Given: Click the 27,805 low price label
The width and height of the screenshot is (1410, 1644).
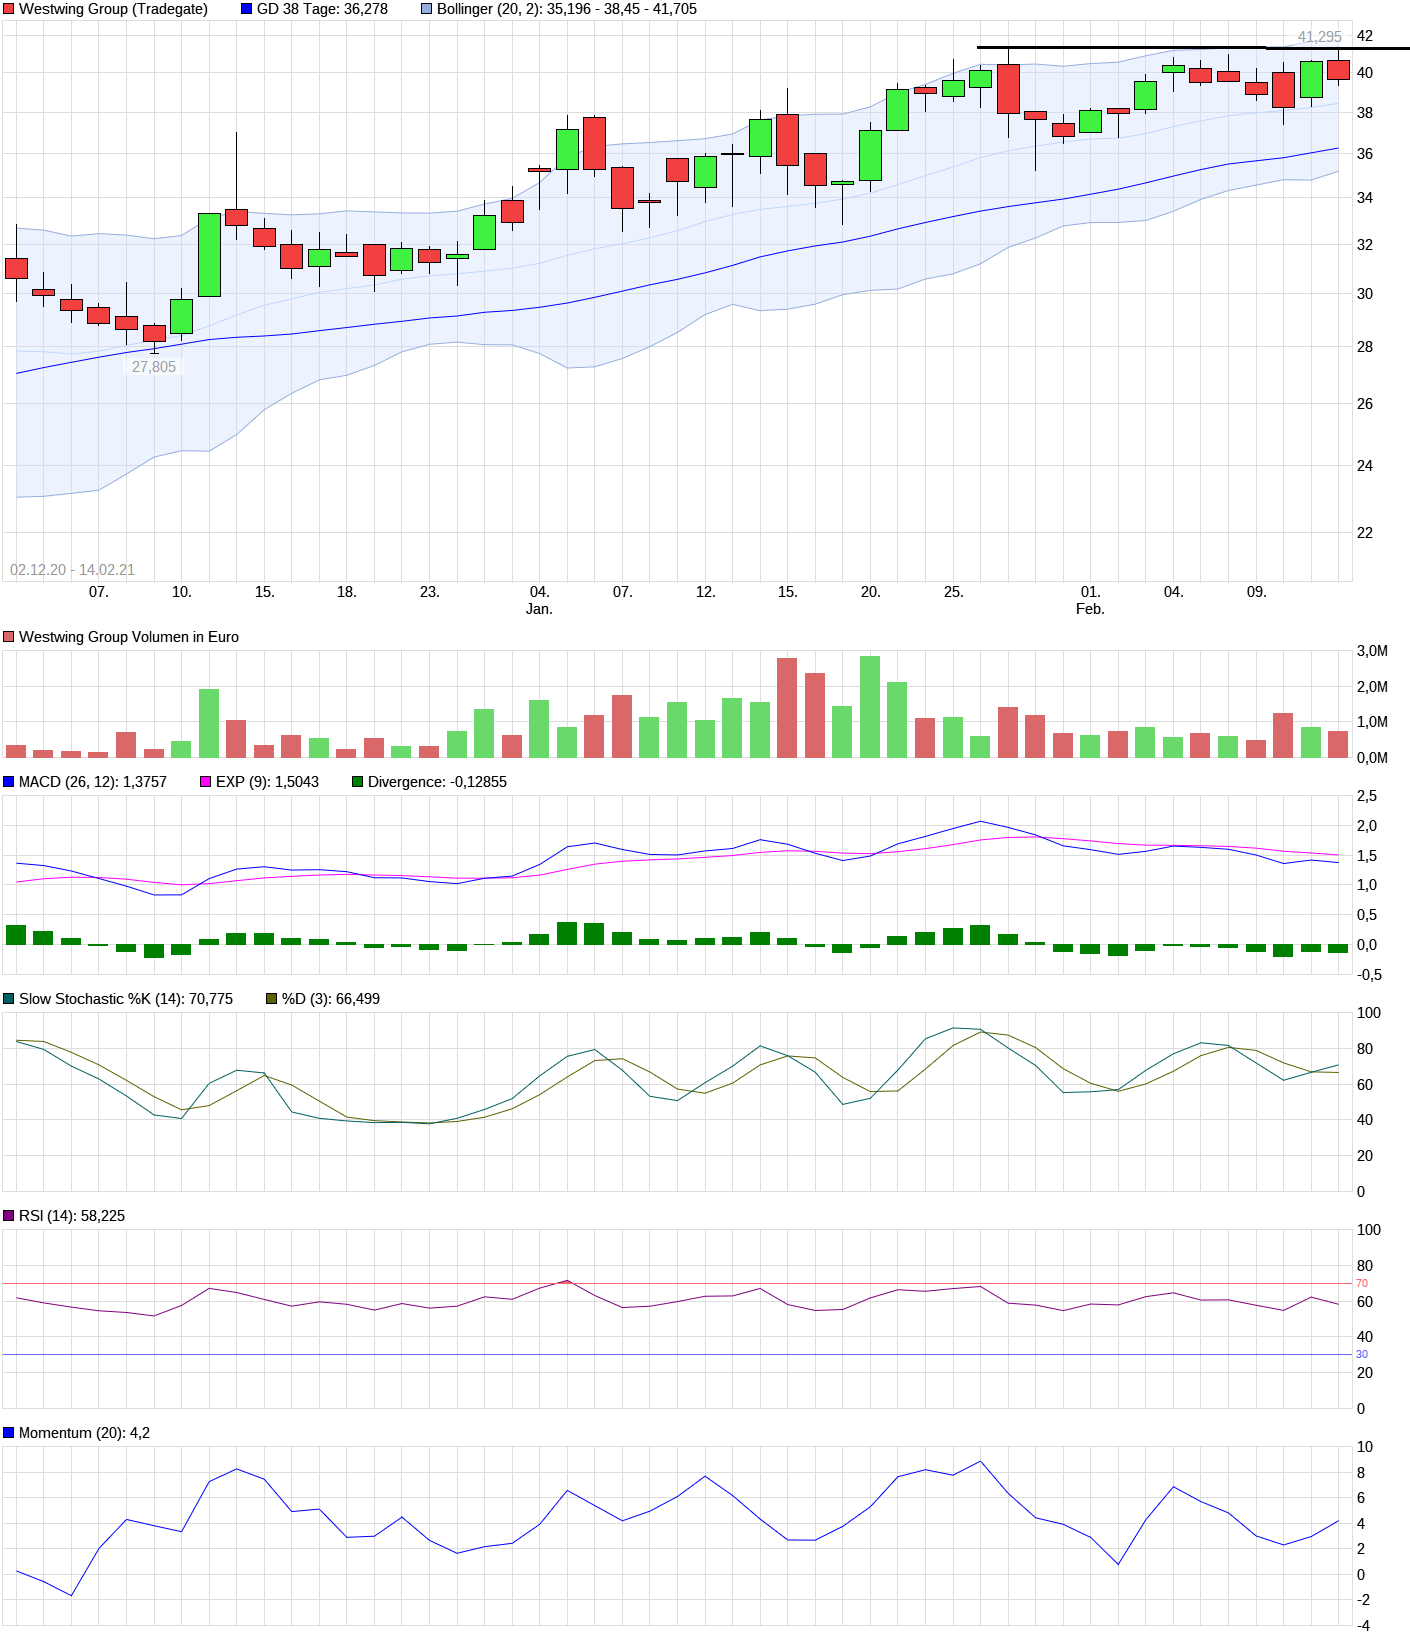Looking at the screenshot, I should pyautogui.click(x=153, y=367).
